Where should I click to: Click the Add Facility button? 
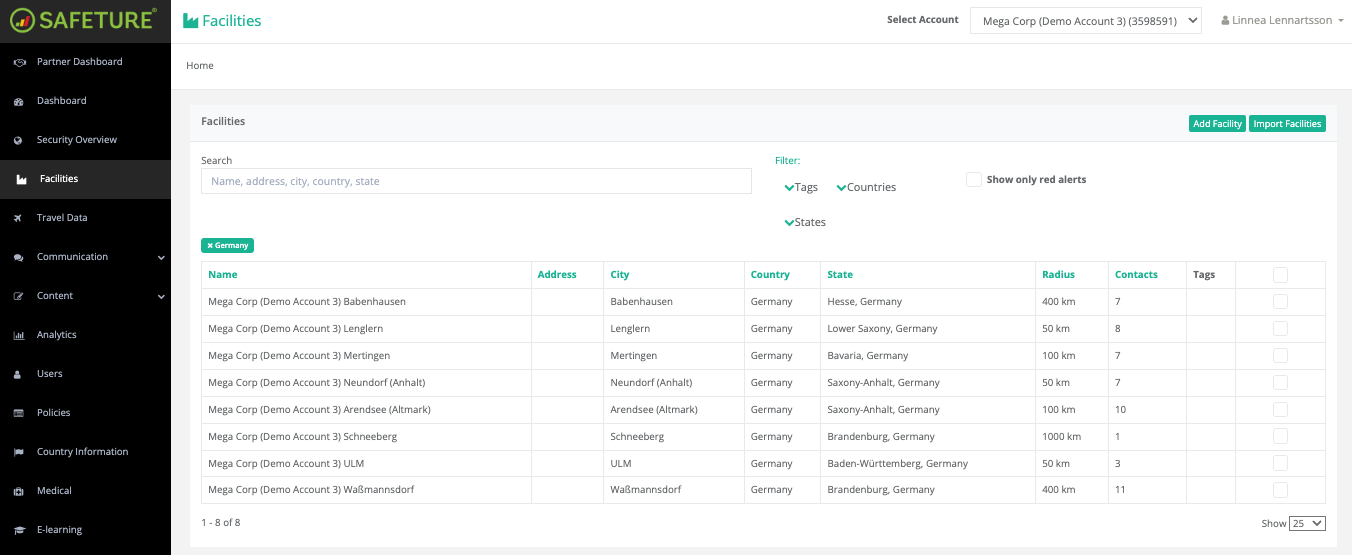[1217, 124]
